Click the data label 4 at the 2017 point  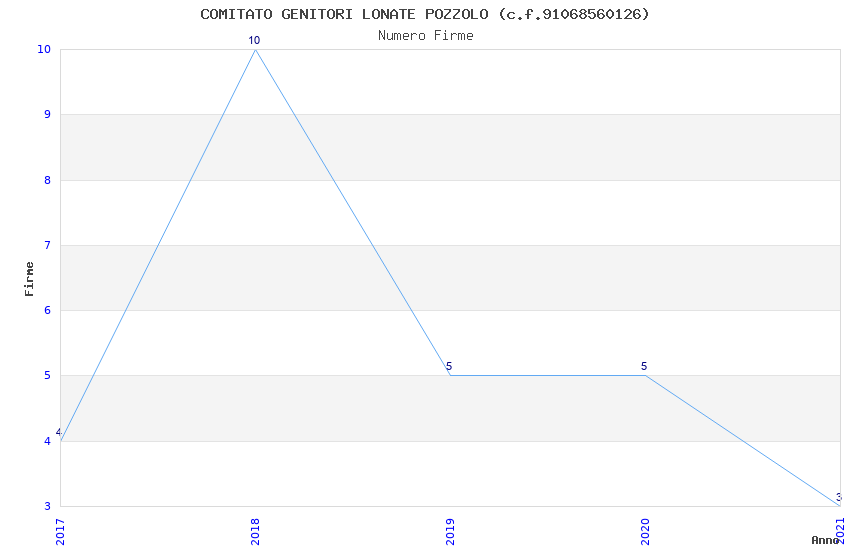(x=59, y=432)
